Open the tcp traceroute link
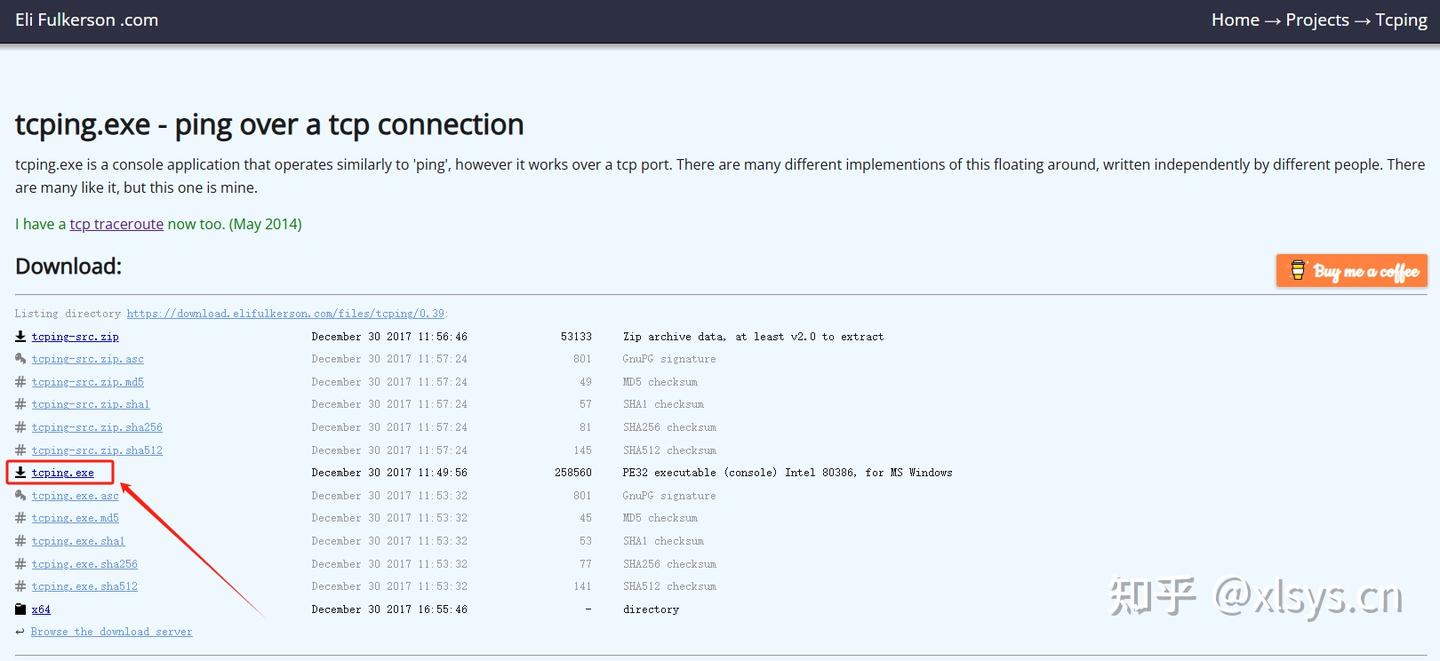This screenshot has width=1440, height=661. coord(116,224)
